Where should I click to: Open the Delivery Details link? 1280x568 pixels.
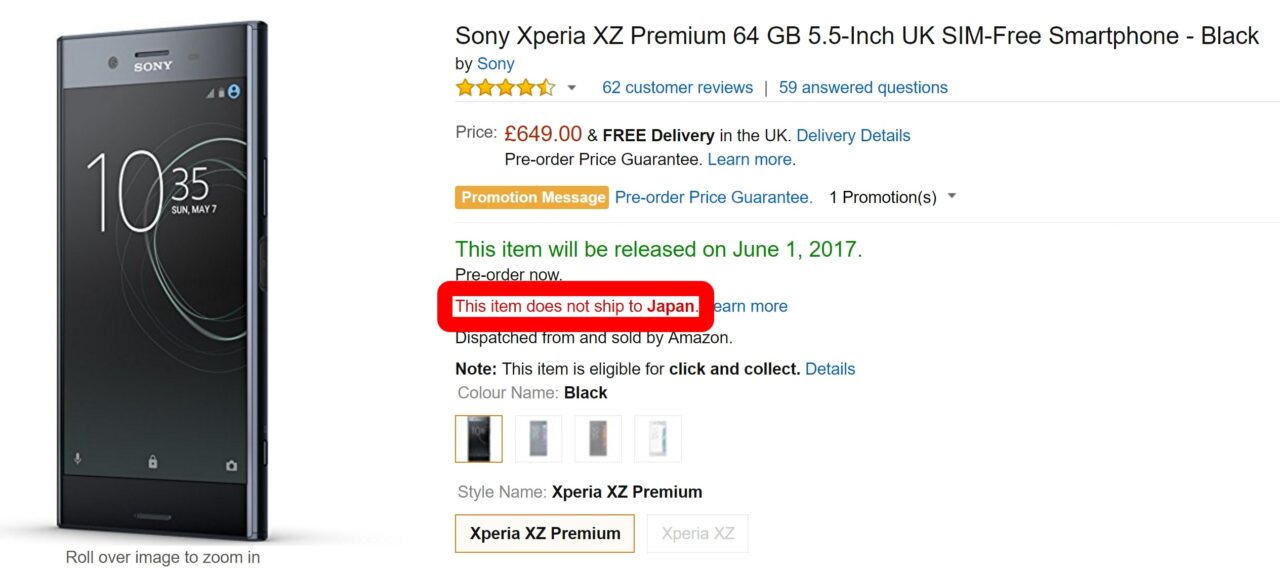pos(853,135)
